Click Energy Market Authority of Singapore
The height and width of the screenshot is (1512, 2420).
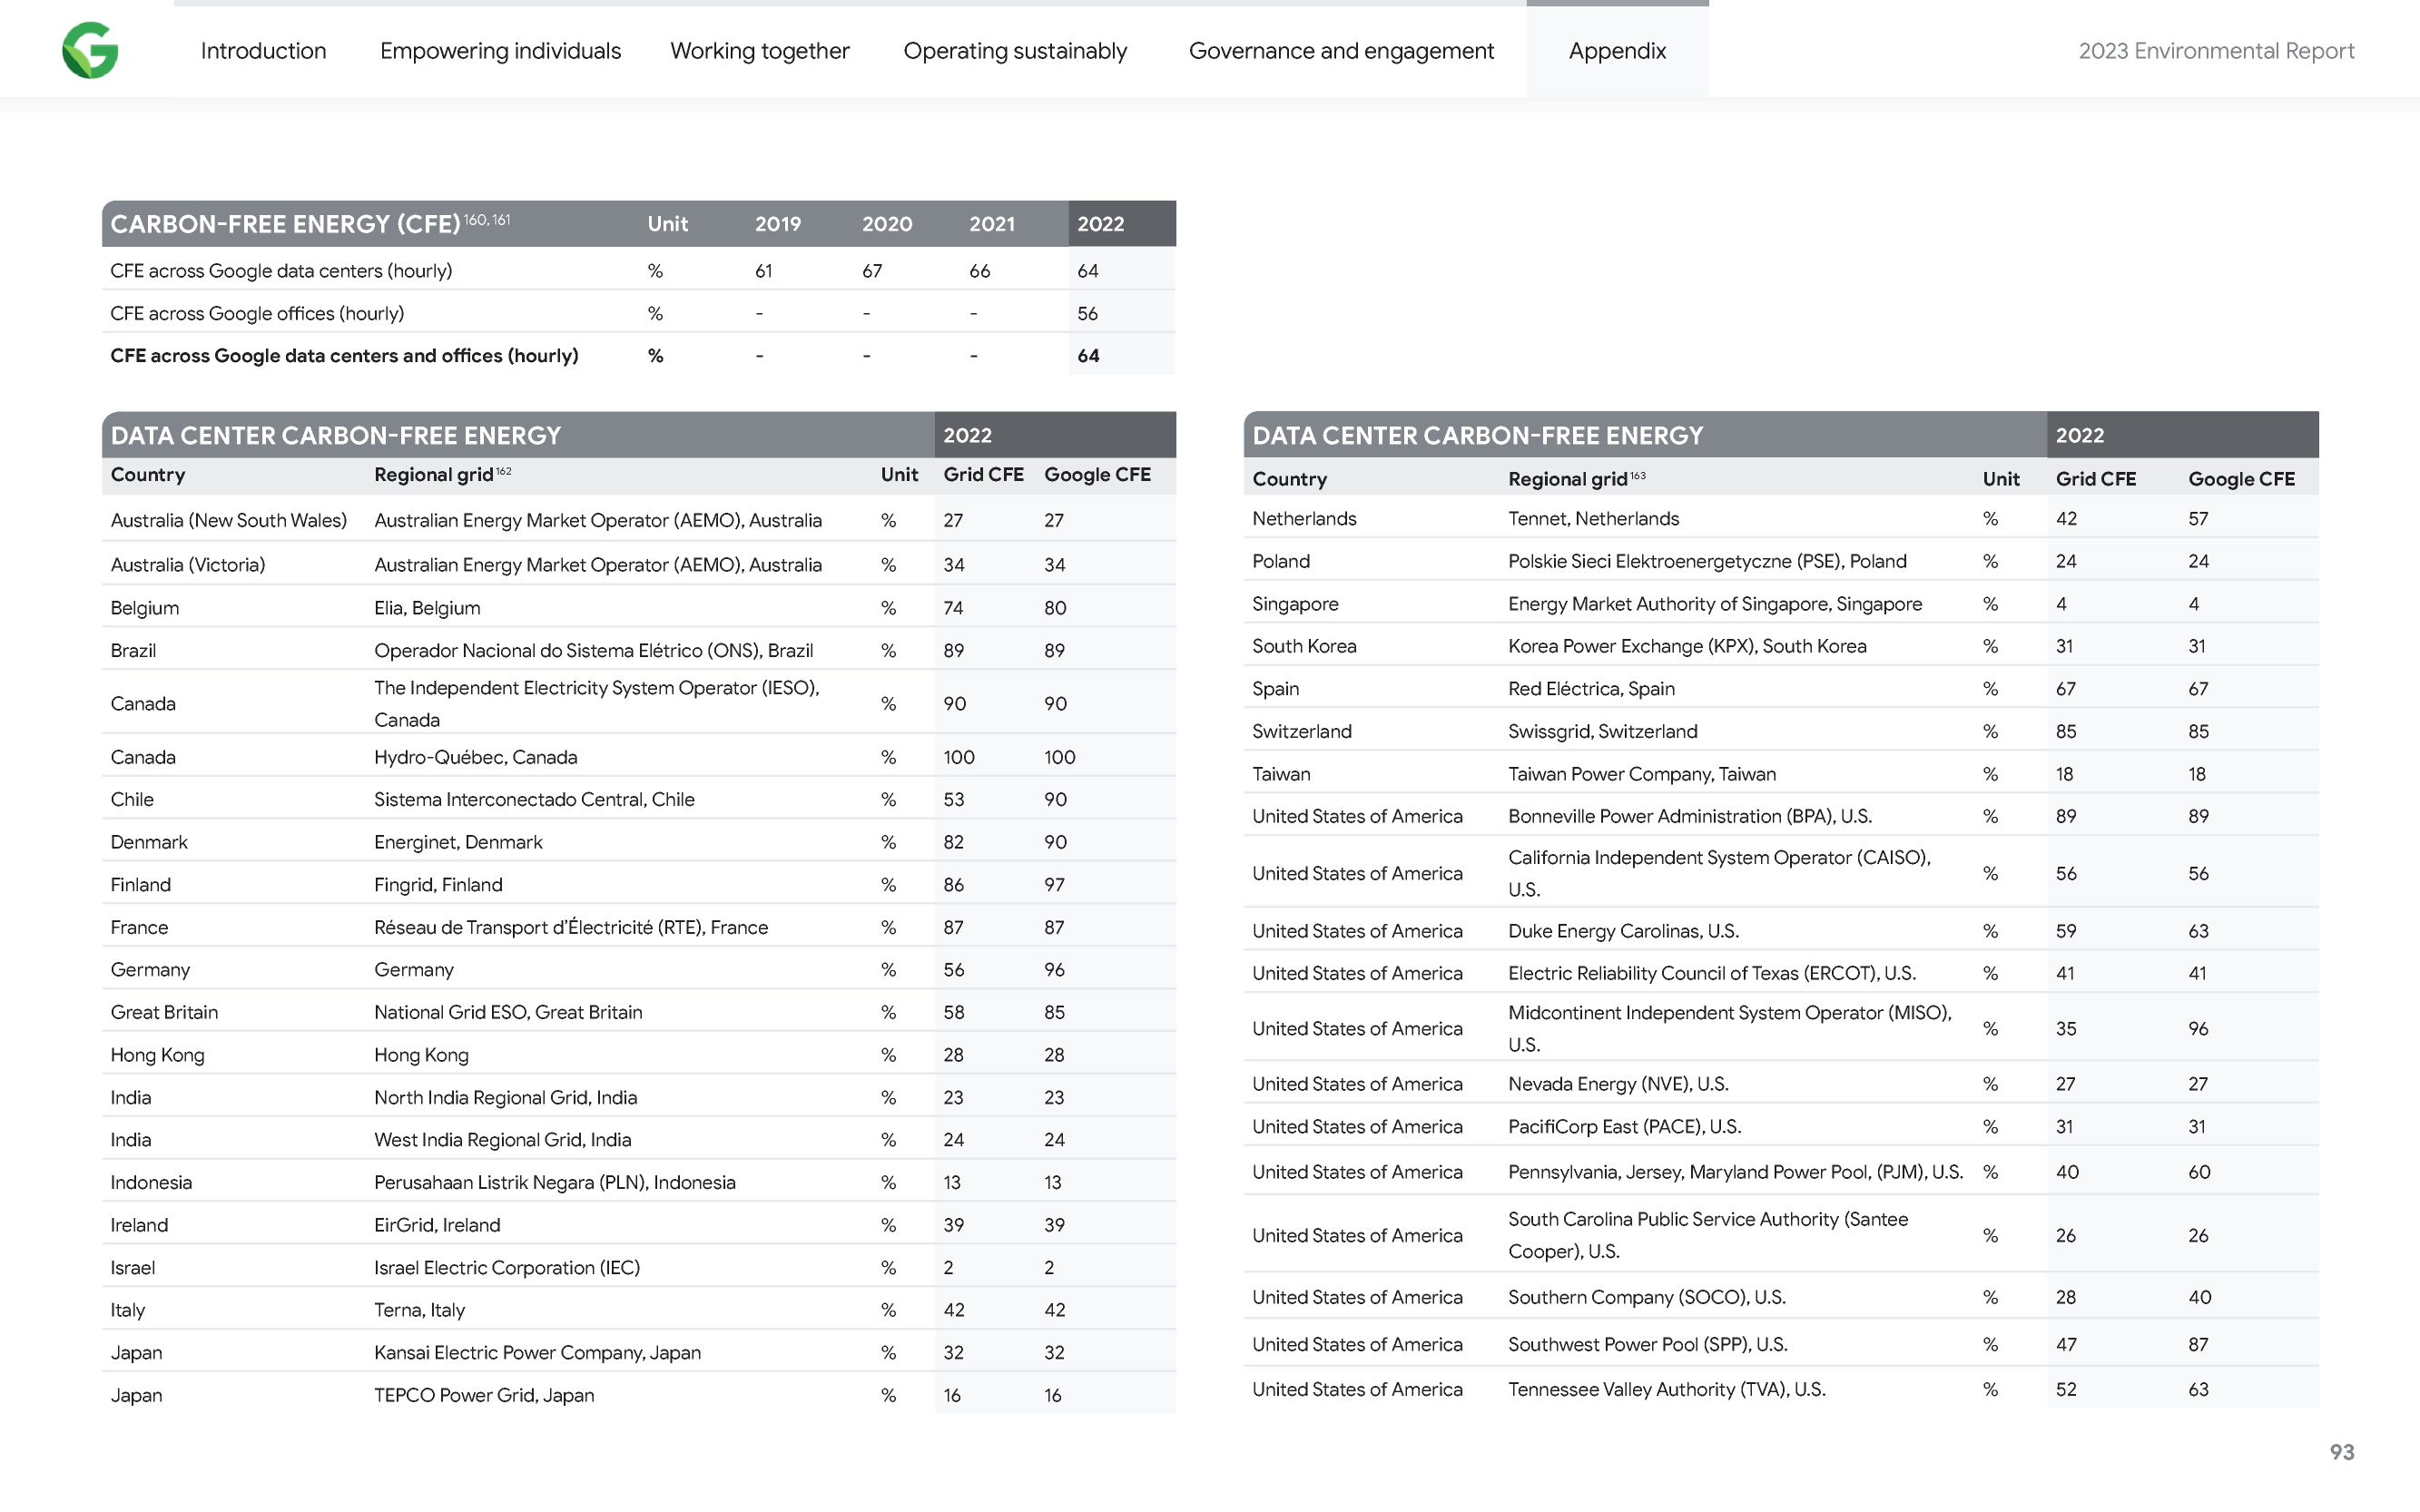pyautogui.click(x=1715, y=604)
